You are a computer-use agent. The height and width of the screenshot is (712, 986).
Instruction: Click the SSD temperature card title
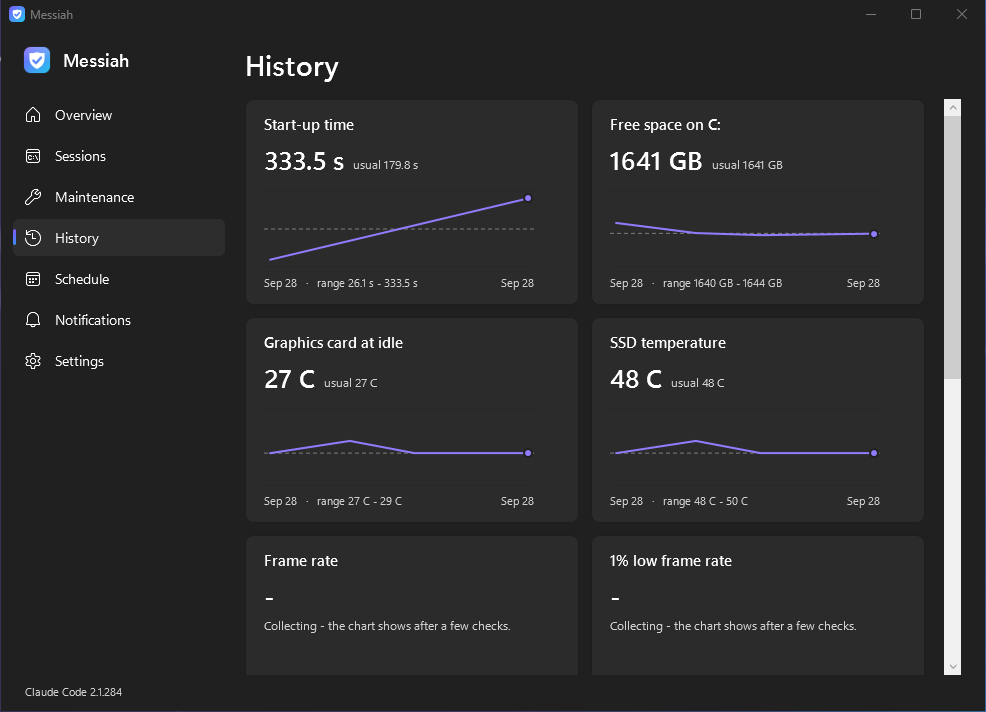[x=667, y=343]
